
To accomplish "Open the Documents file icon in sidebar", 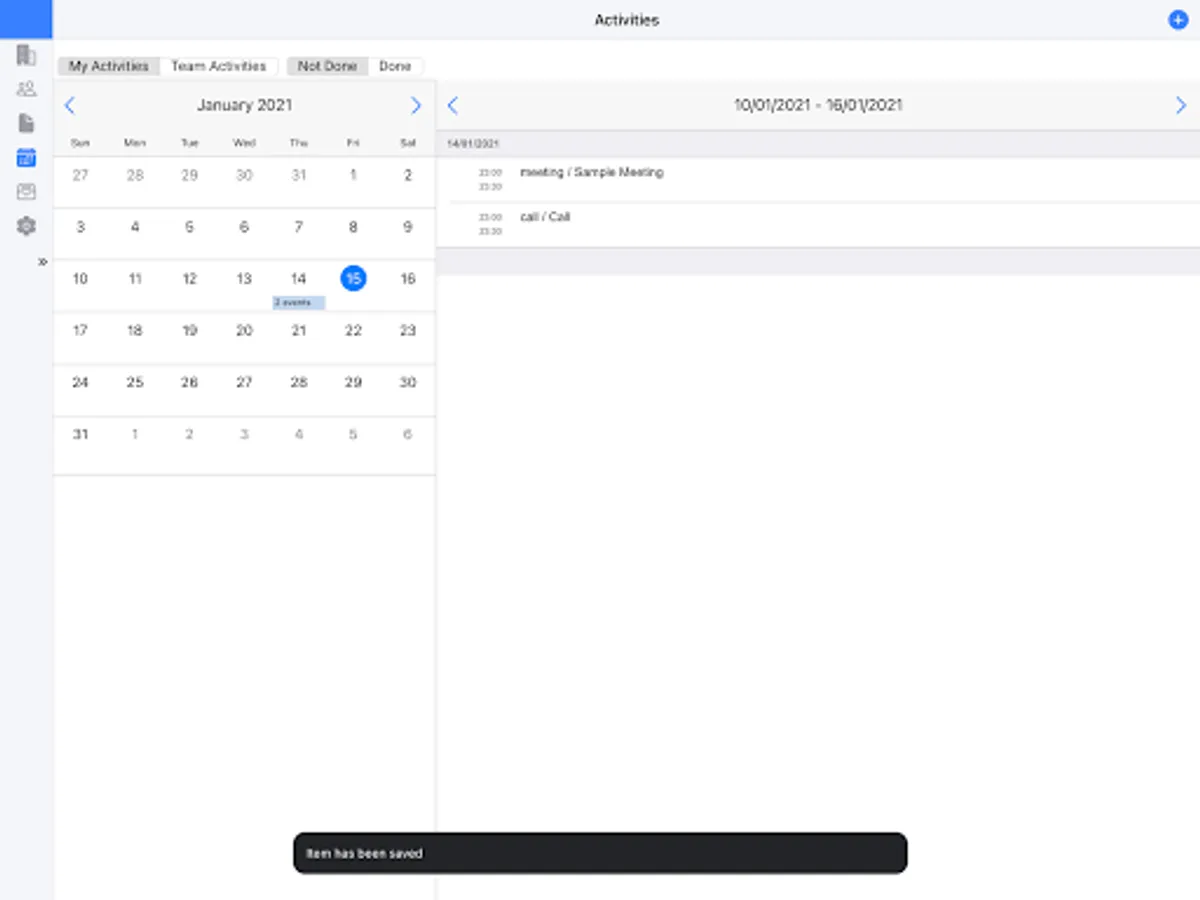I will (x=26, y=123).
